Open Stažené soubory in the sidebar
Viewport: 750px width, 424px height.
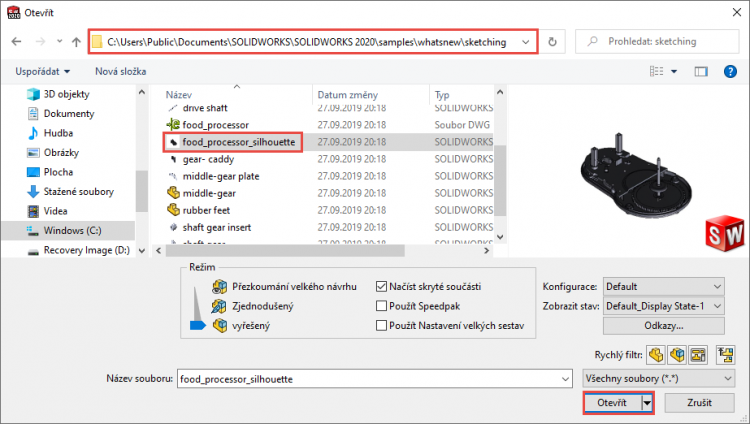(70, 192)
